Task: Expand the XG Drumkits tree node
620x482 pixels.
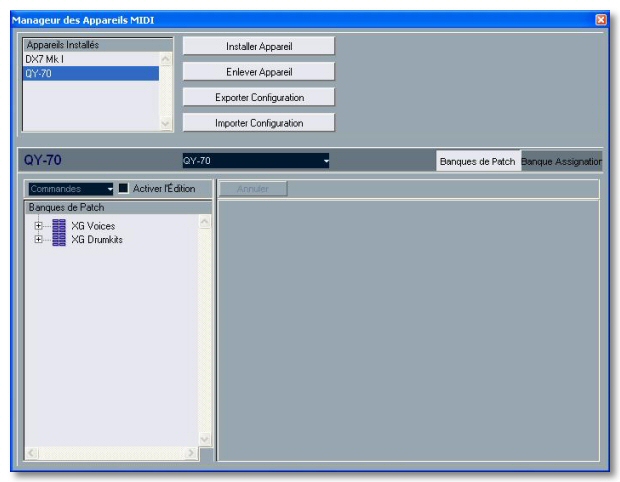Action: [x=38, y=239]
